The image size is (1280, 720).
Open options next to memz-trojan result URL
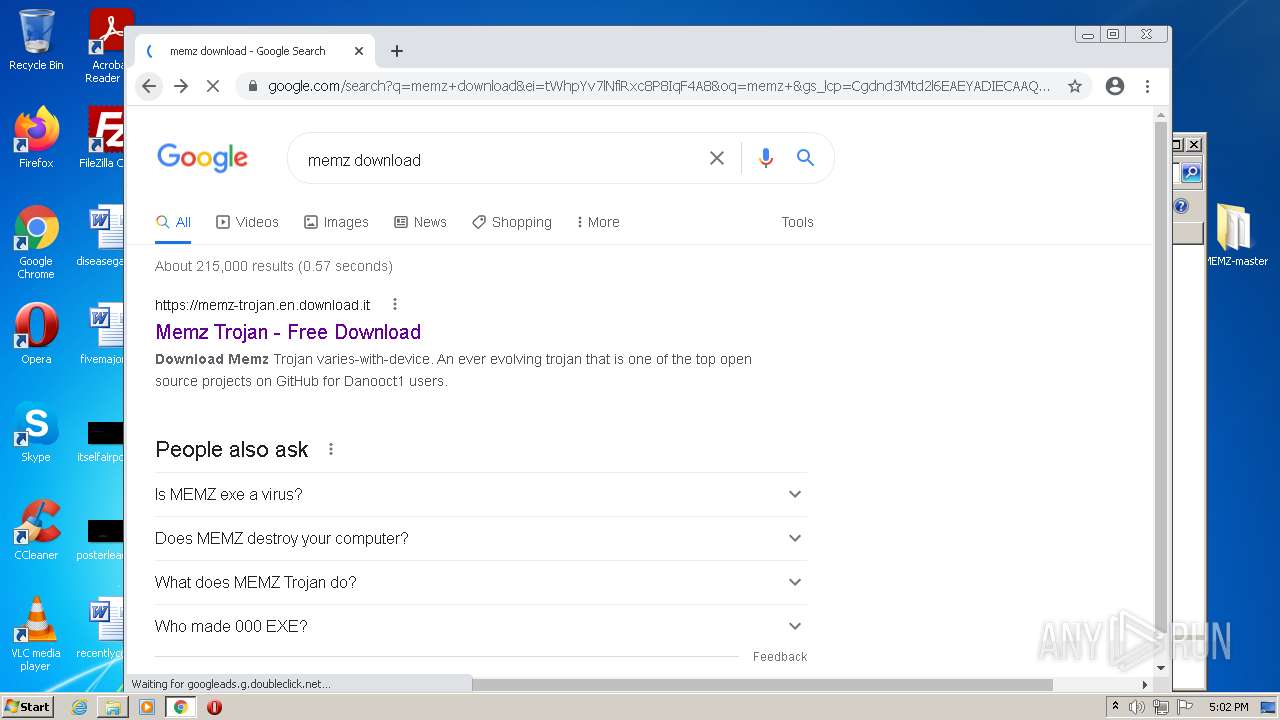395,304
